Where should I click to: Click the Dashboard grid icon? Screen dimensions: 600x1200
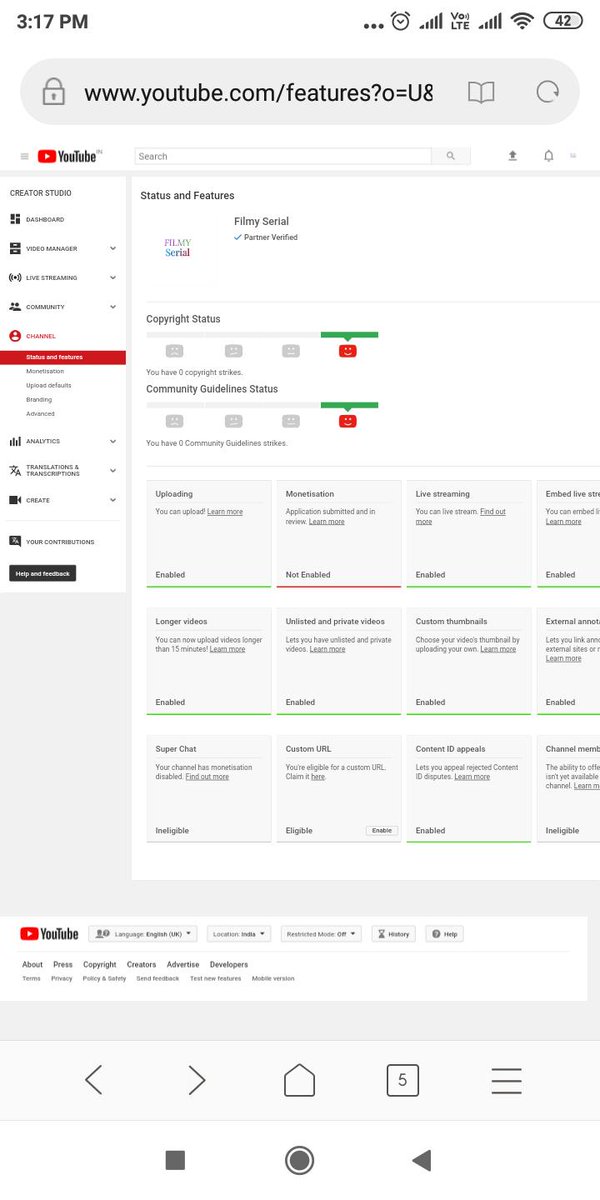tap(15, 219)
